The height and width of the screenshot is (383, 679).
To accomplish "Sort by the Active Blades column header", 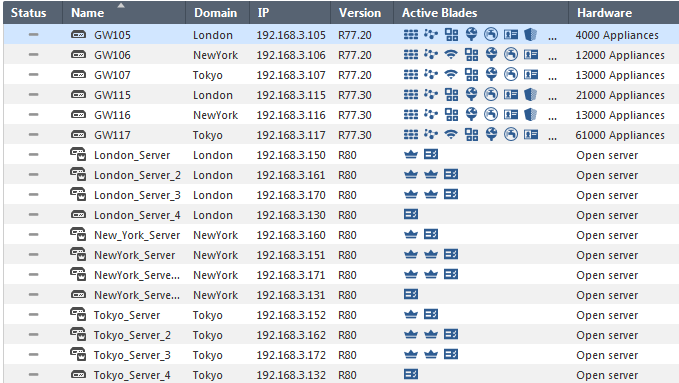I will (439, 13).
